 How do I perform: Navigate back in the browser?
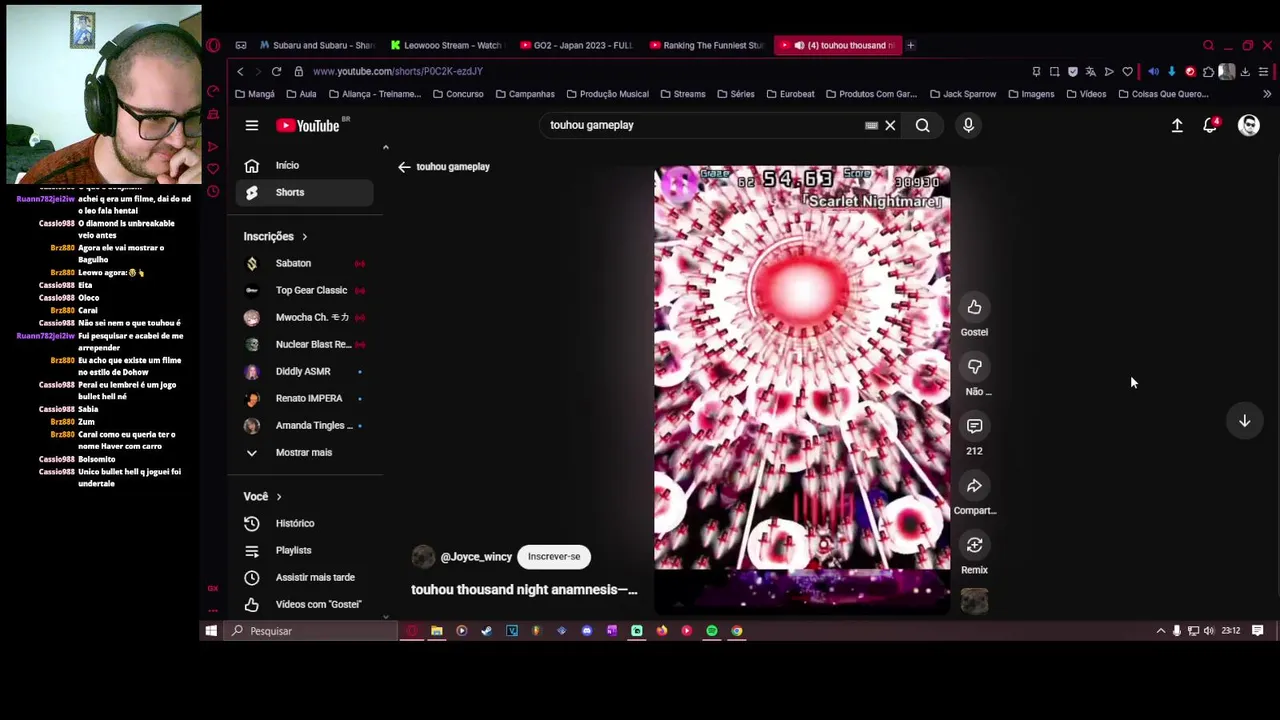(x=240, y=71)
